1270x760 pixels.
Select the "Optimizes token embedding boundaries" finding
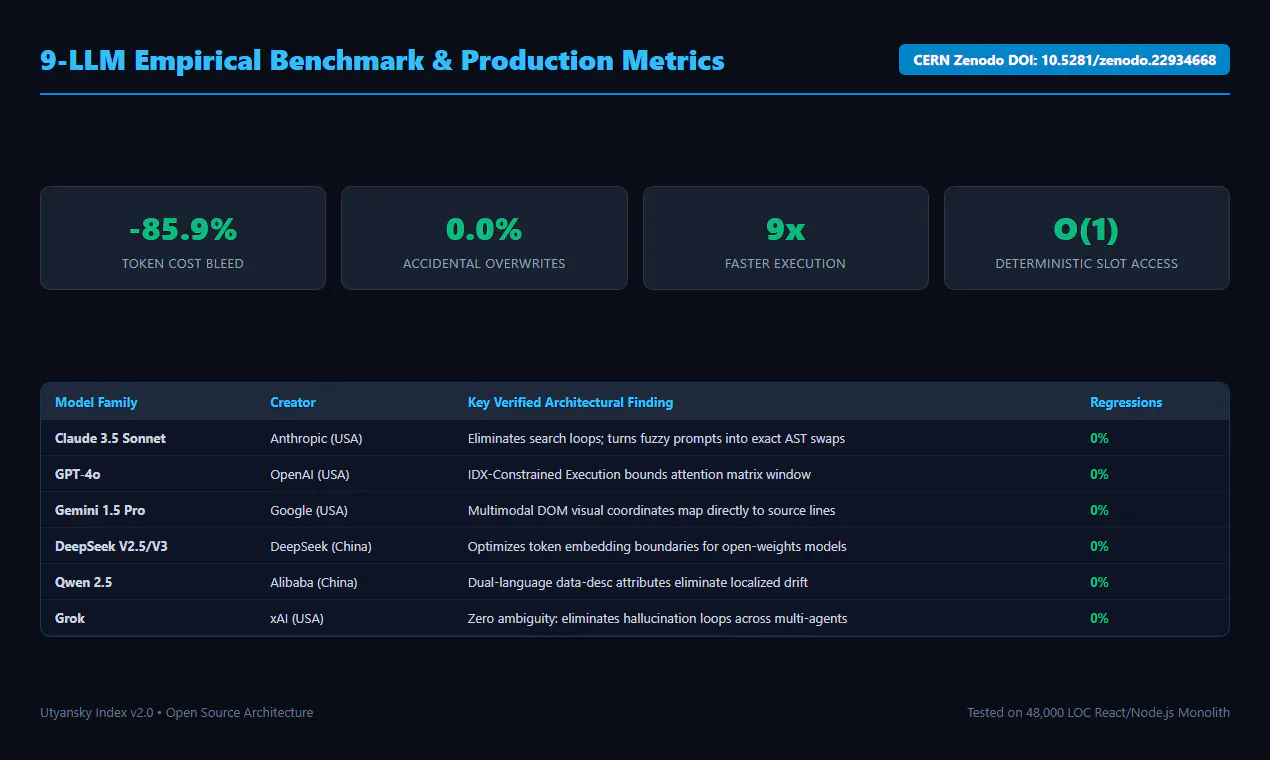(657, 546)
